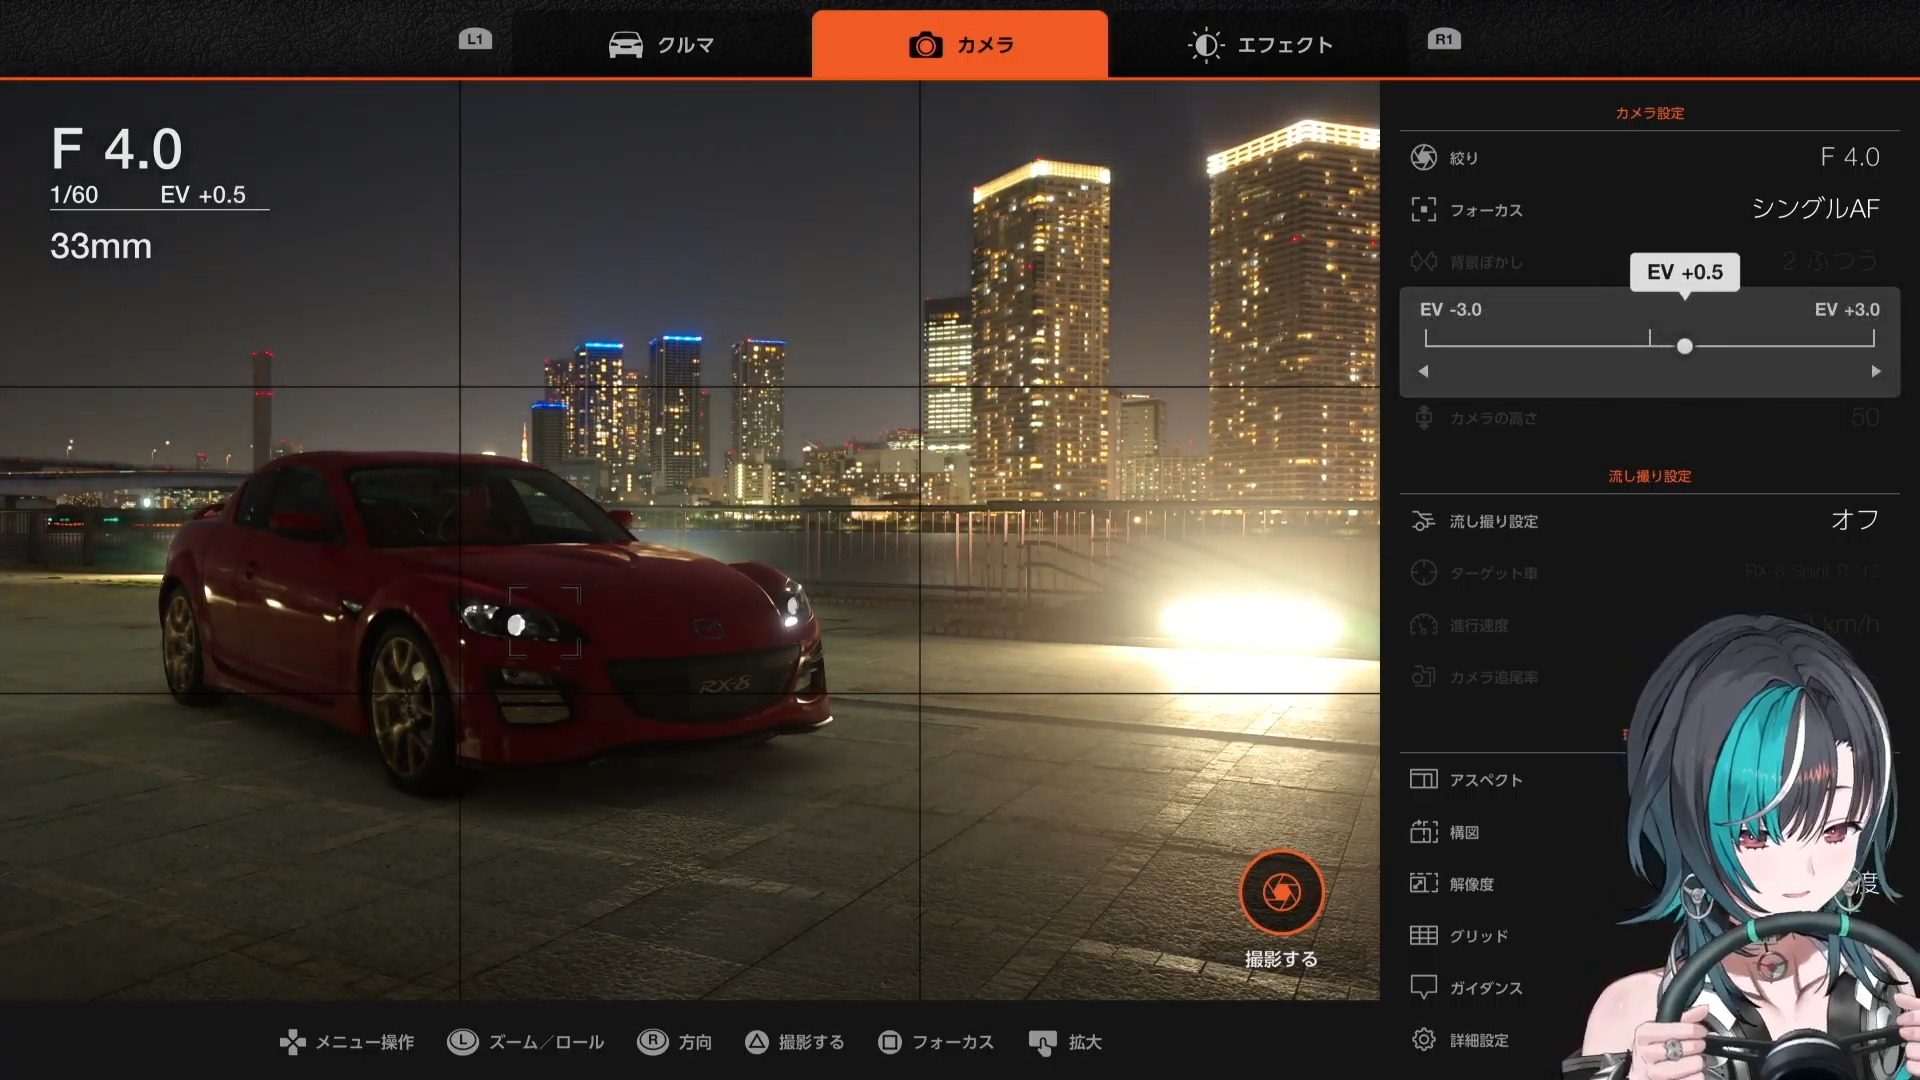This screenshot has height=1080, width=1920.
Task: Switch to the クルマ tab
Action: (661, 45)
